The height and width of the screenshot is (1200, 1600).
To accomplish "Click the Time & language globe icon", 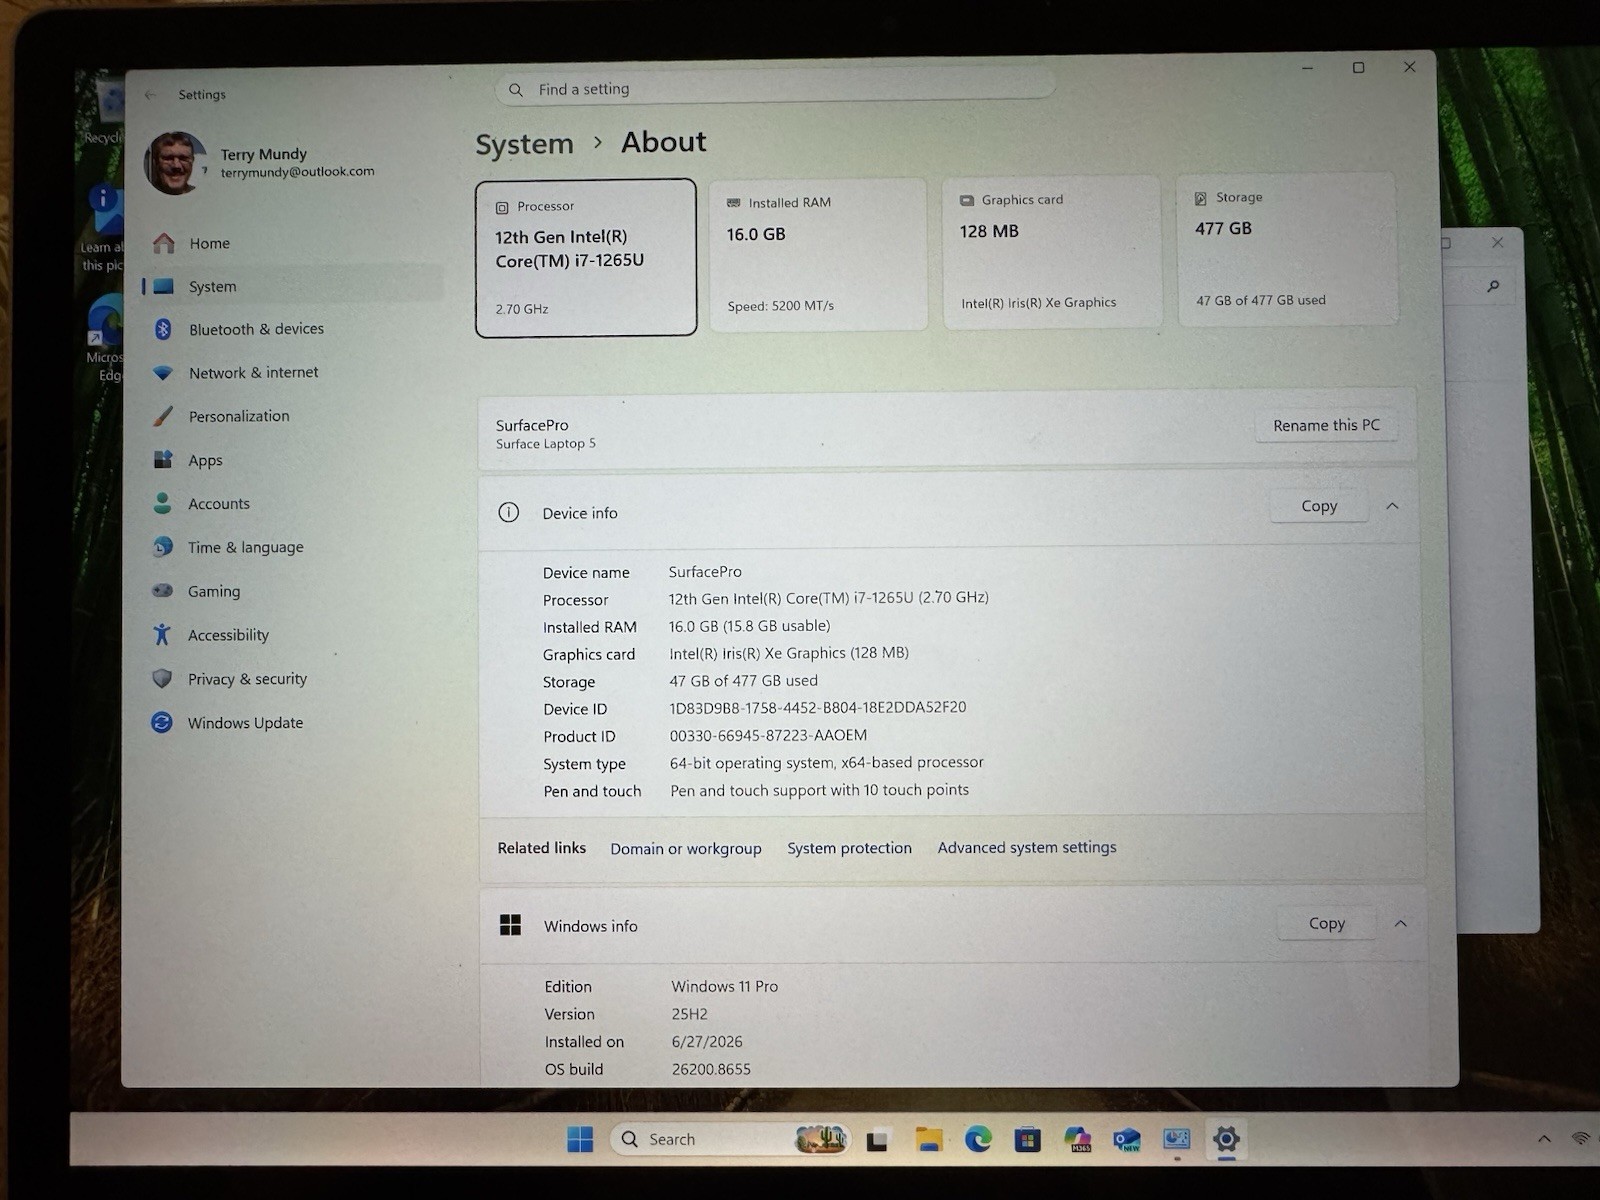I will 162,547.
